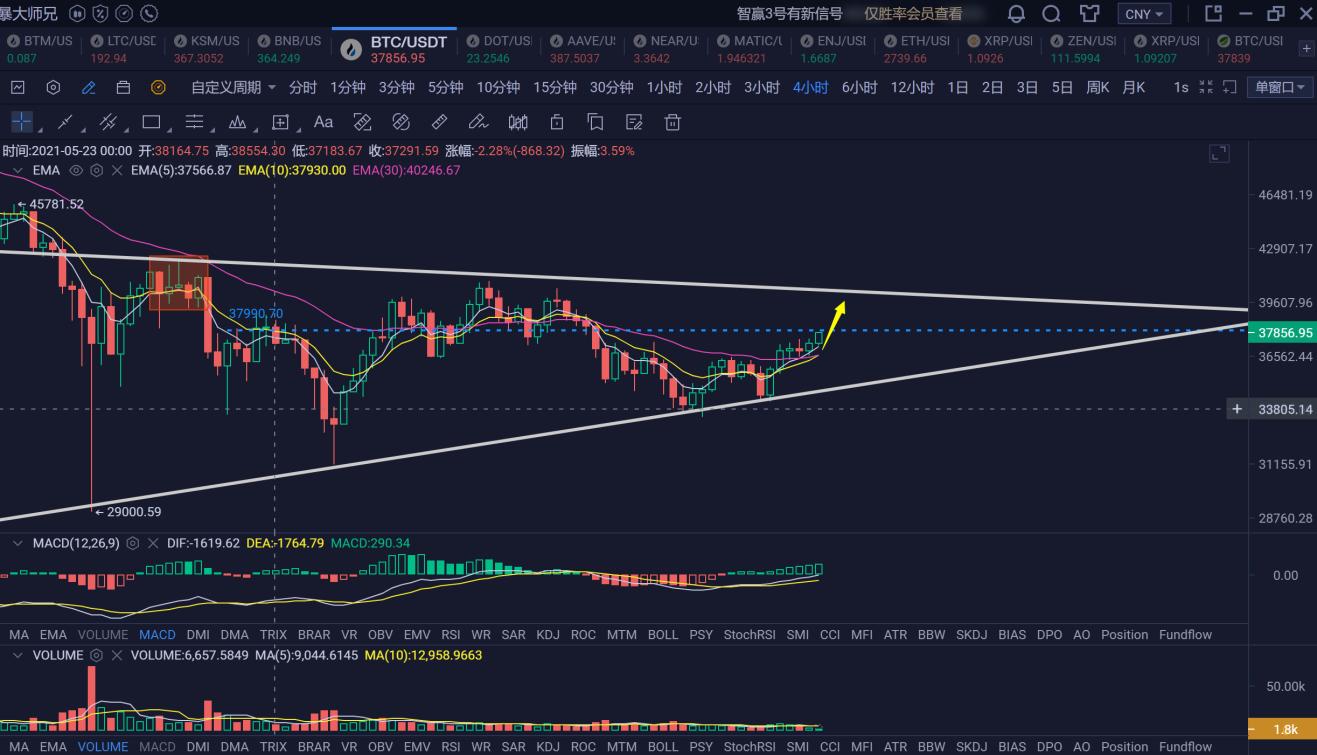Viewport: 1317px width, 755px height.
Task: Select RSI in the MACD panel indicator row
Action: pyautogui.click(x=450, y=635)
